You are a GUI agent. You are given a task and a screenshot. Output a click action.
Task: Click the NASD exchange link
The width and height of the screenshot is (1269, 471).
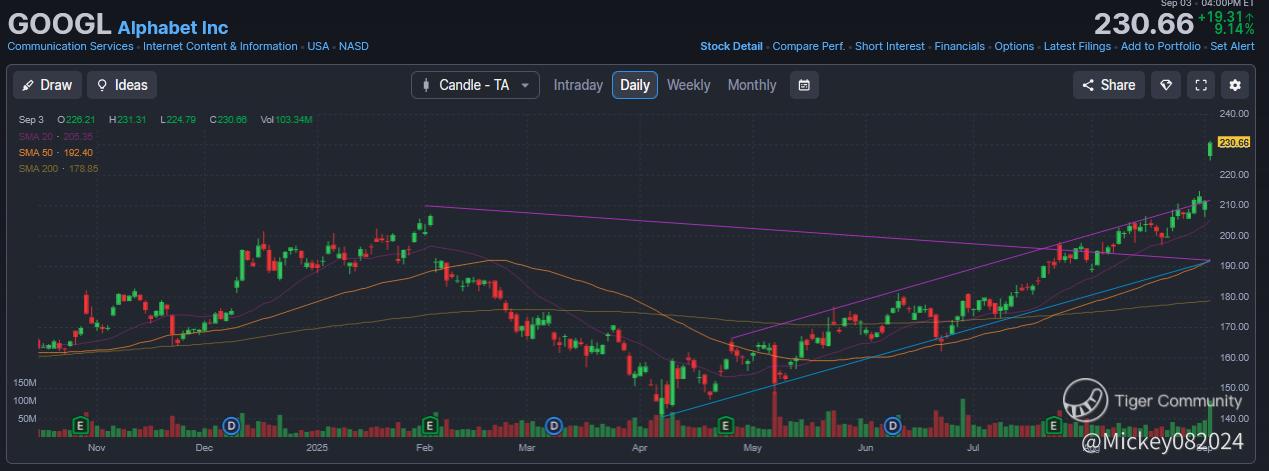point(352,46)
